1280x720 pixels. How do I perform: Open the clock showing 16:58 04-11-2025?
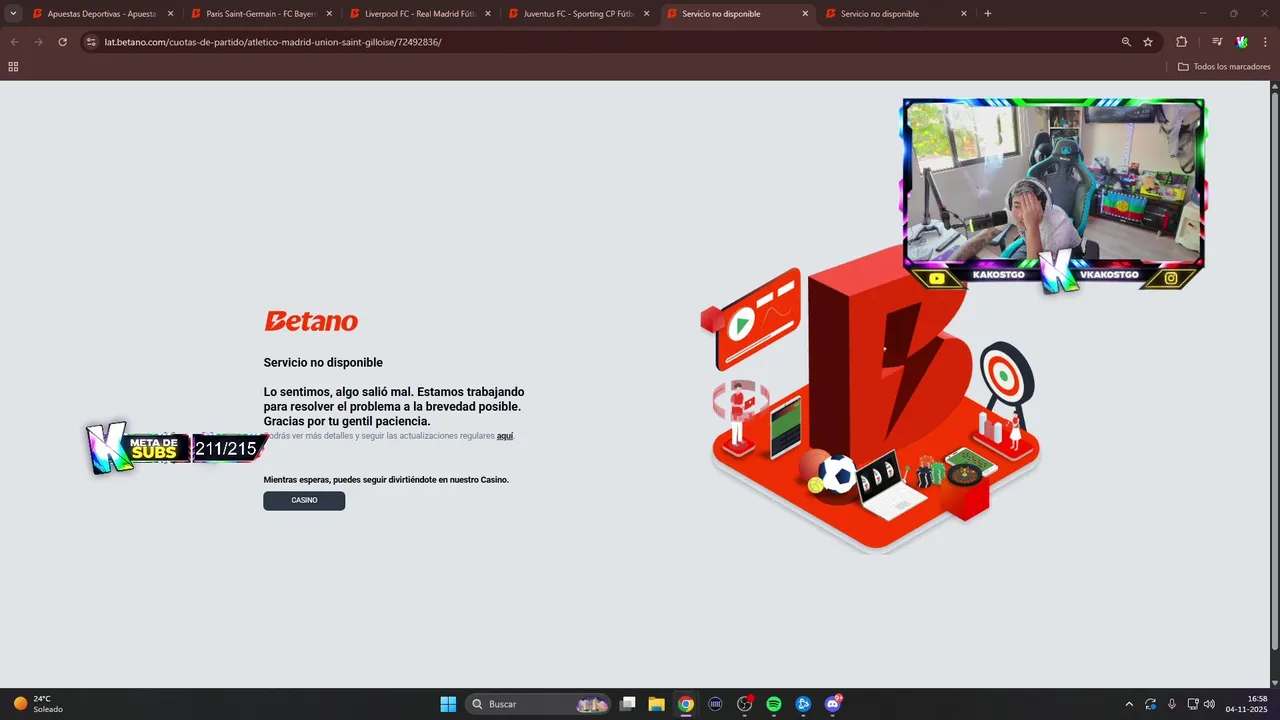(1247, 704)
